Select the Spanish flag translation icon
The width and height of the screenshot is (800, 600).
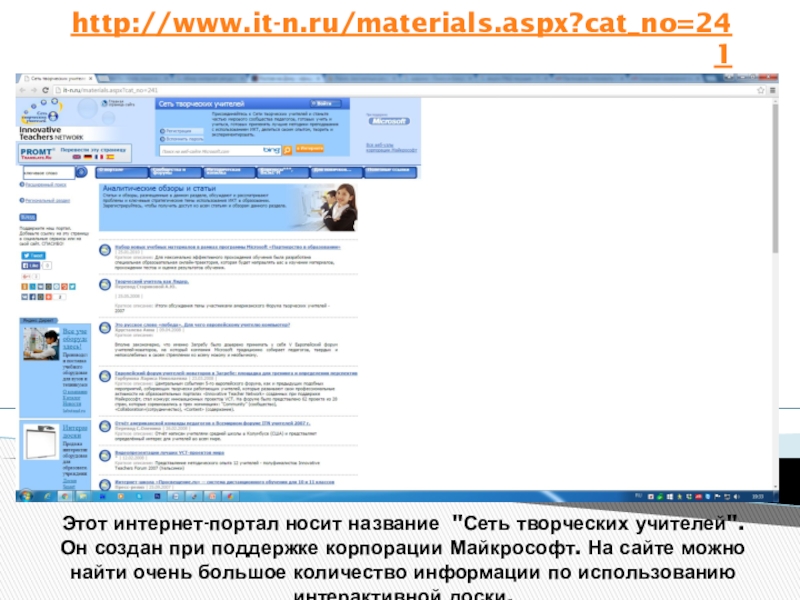[110, 157]
